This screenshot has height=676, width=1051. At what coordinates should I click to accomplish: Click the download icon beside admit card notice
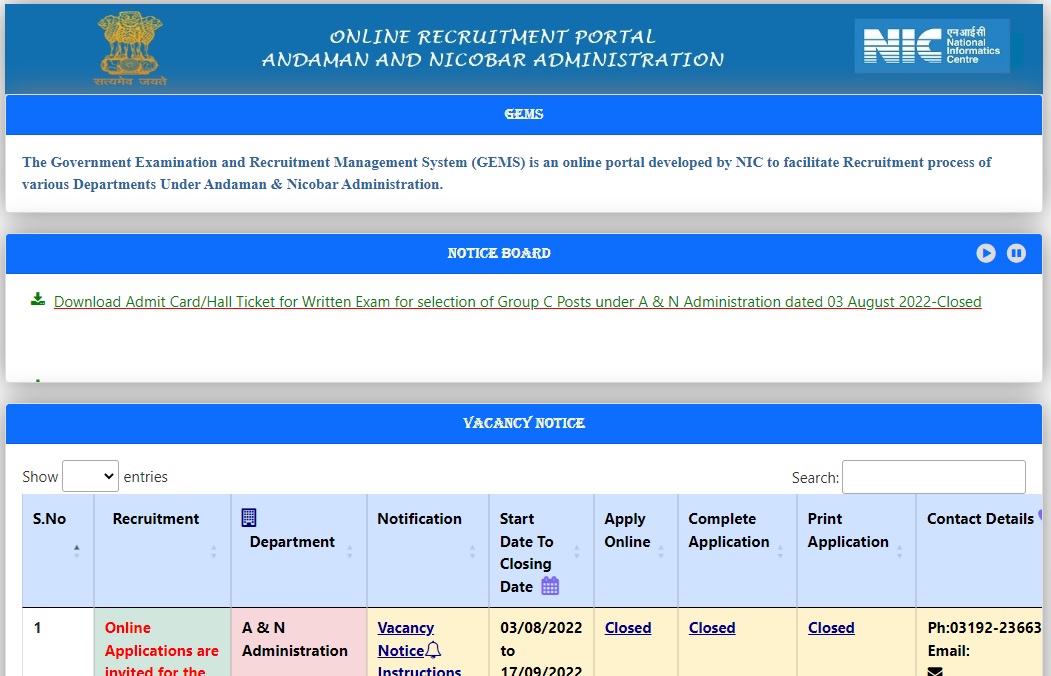coord(38,299)
